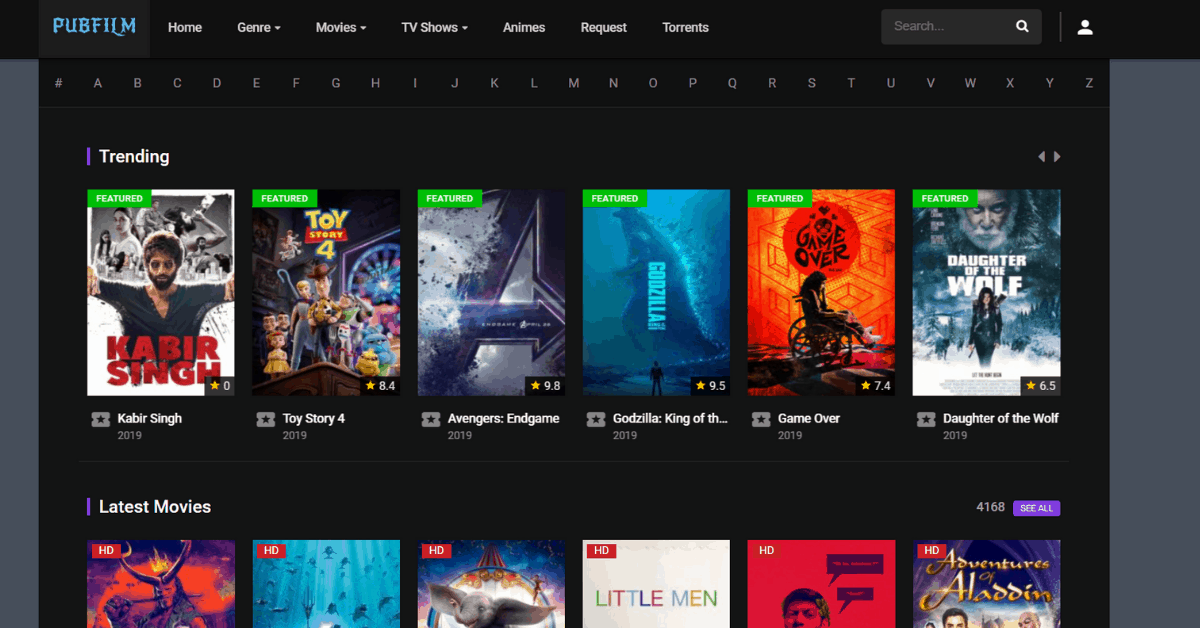Open the Game Over title link

[809, 419]
